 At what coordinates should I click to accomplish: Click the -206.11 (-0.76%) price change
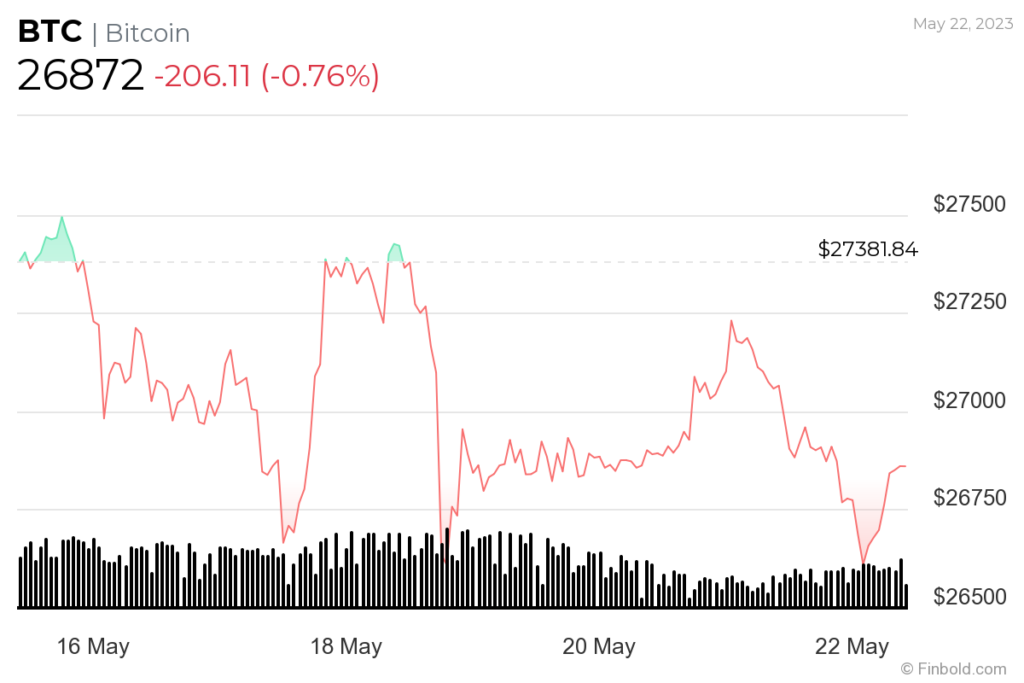tap(266, 76)
